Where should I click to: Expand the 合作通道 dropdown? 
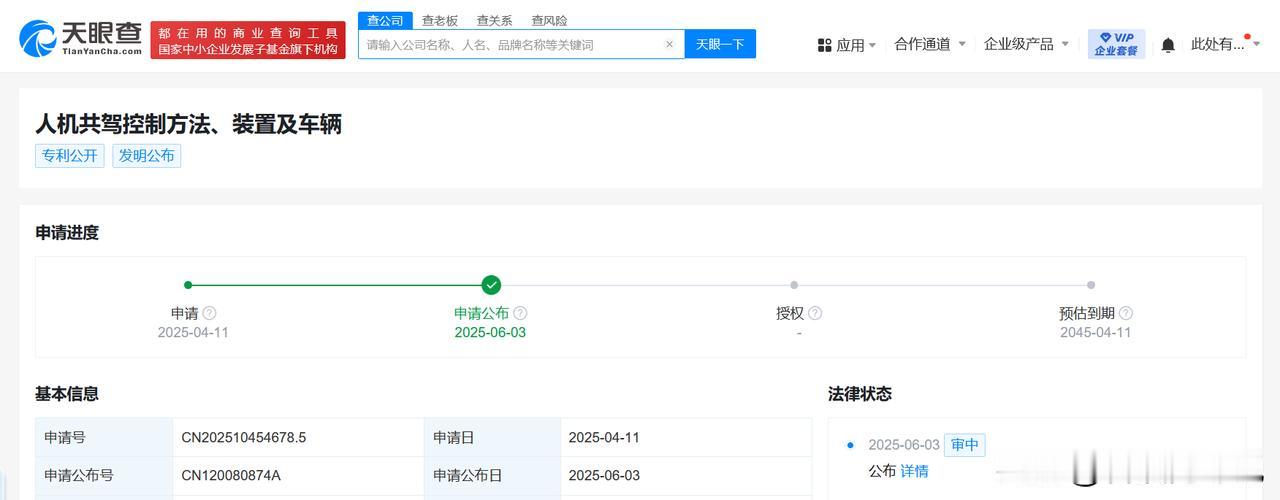[962, 44]
